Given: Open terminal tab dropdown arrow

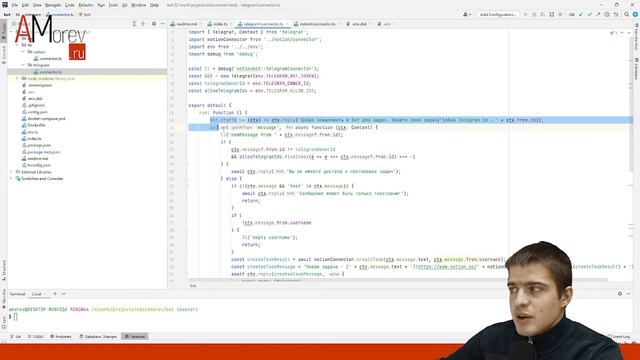Looking at the screenshot, I should pyautogui.click(x=63, y=294).
